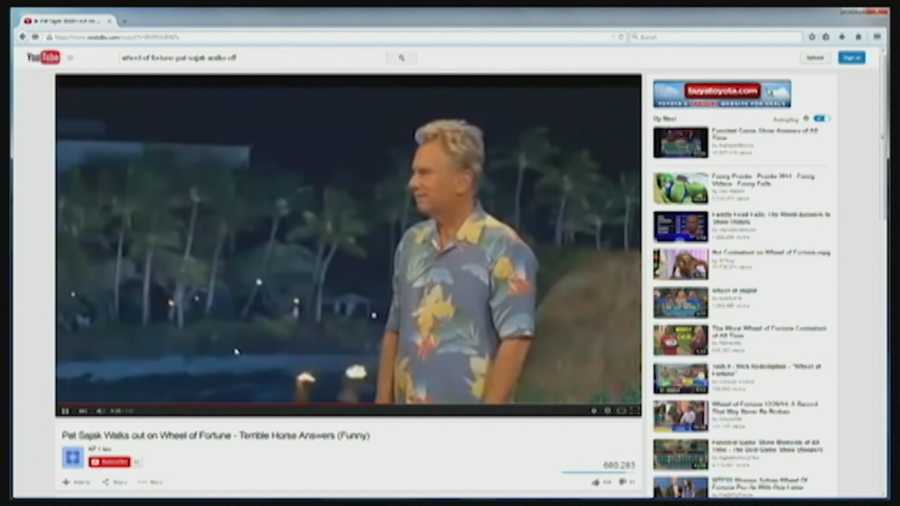The width and height of the screenshot is (900, 506).
Task: Expand the More actions menu
Action: [151, 482]
